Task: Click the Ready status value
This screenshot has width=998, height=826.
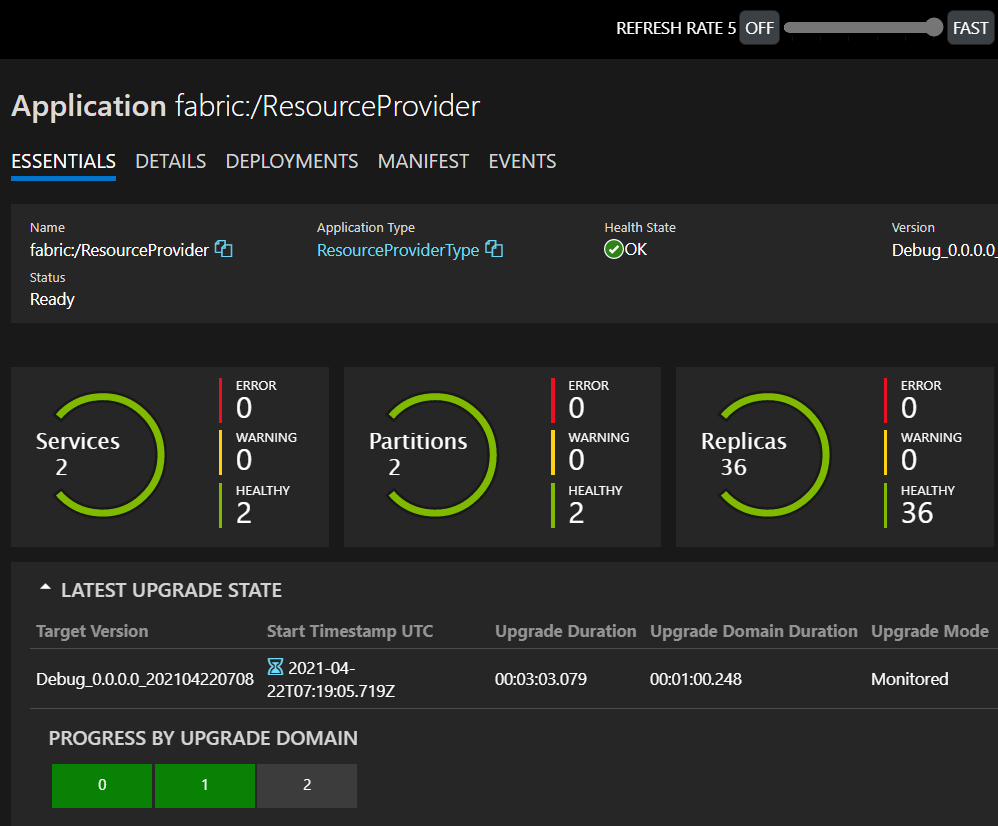Action: (x=52, y=299)
